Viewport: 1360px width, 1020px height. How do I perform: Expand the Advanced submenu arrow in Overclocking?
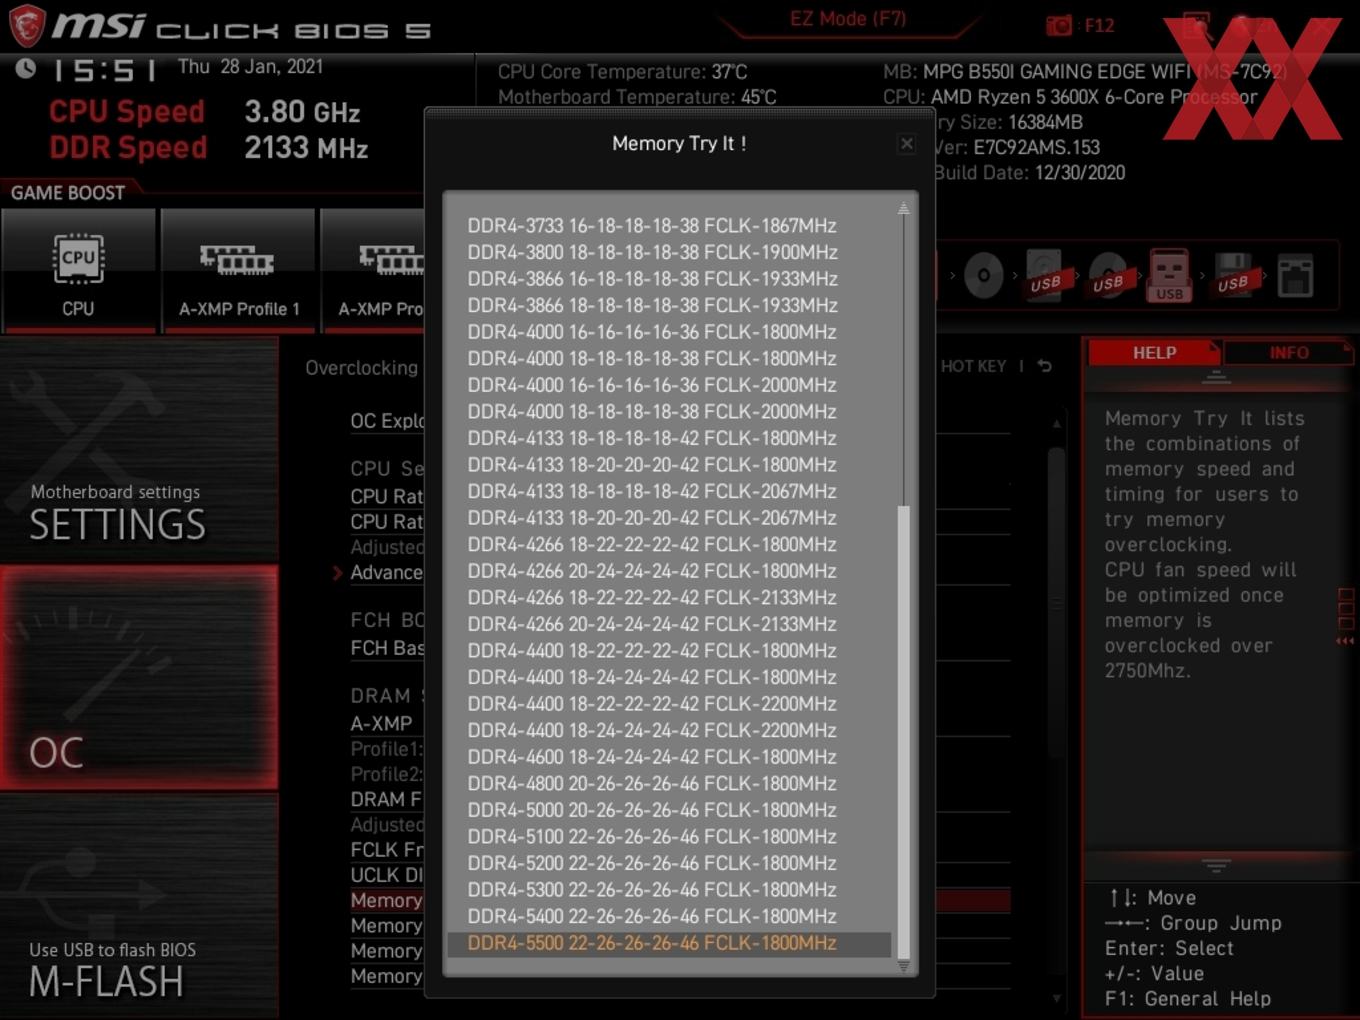click(337, 573)
